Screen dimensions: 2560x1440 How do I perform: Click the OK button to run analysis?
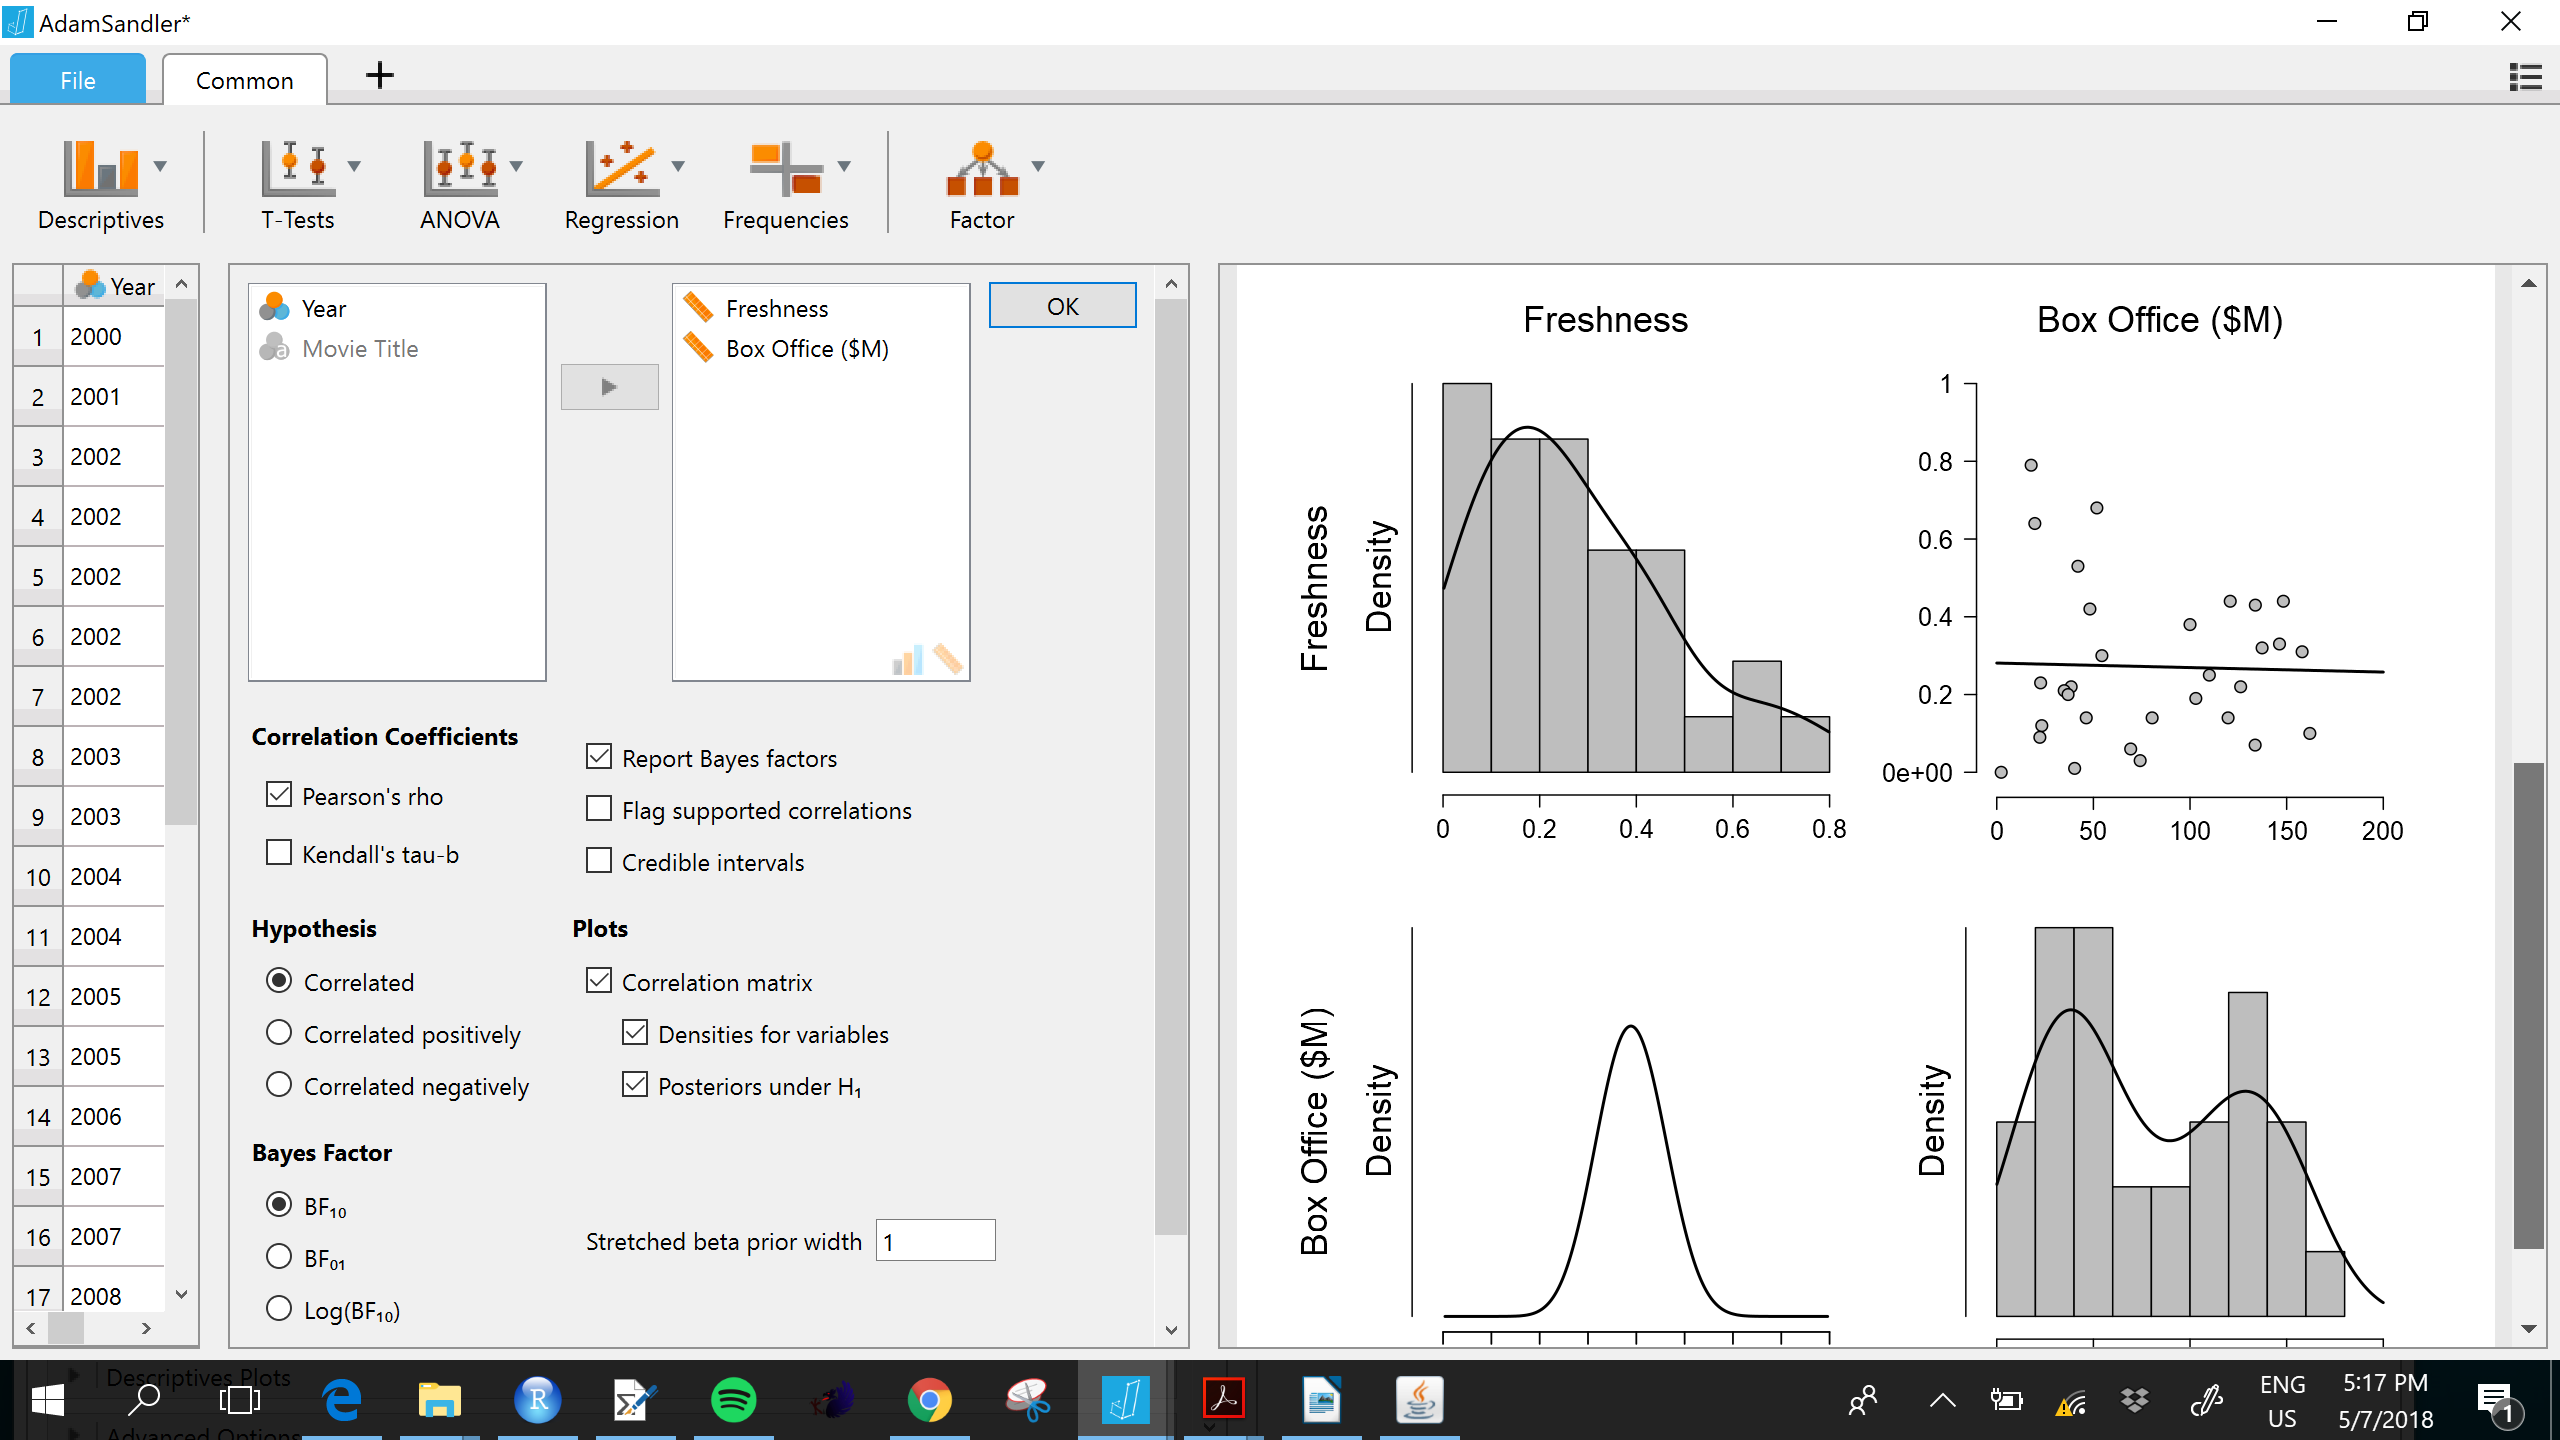click(1062, 306)
